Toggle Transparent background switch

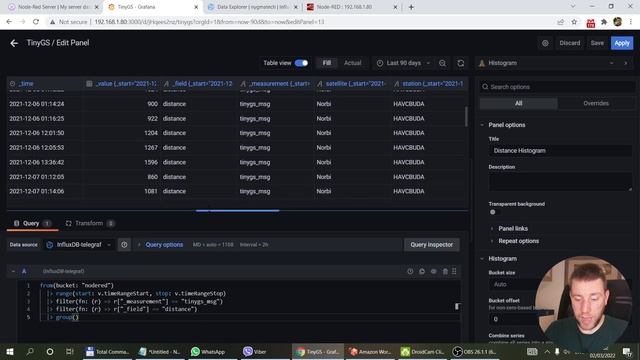[x=494, y=212]
